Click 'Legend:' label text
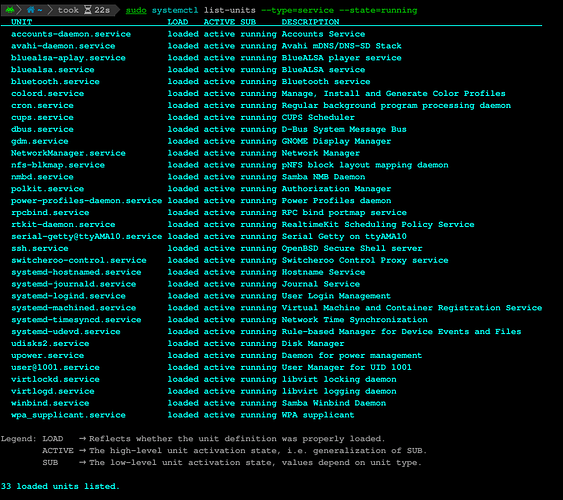Image resolution: width=563 pixels, height=500 pixels. tap(19, 439)
